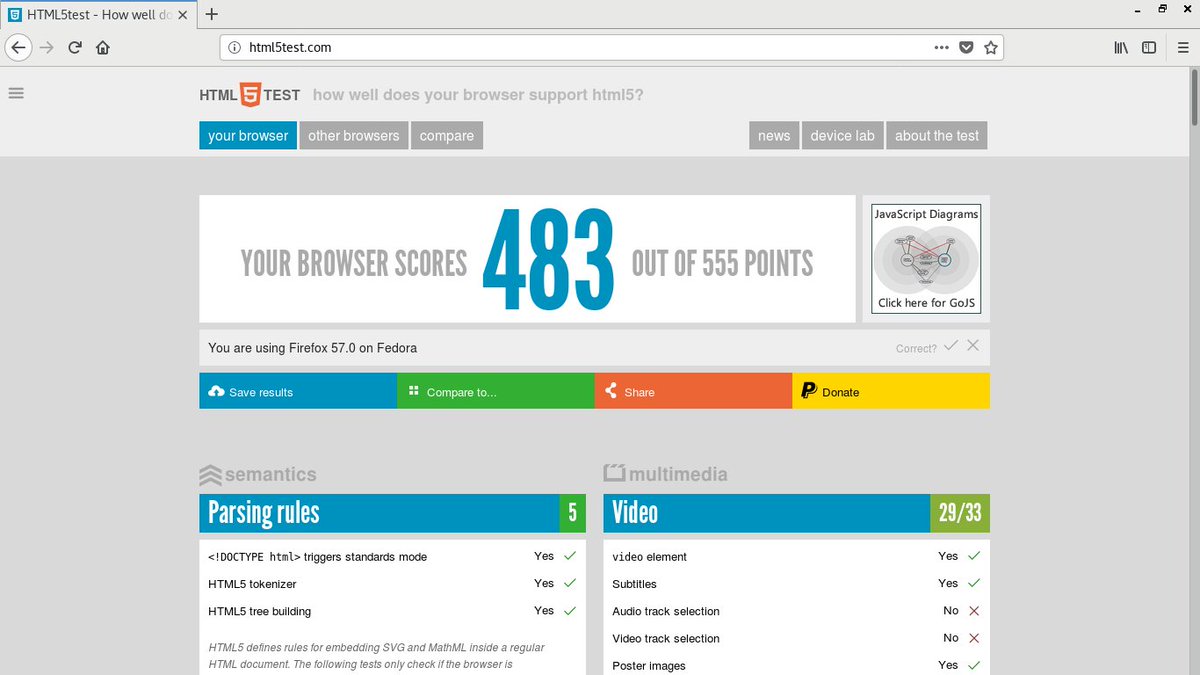Image resolution: width=1200 pixels, height=675 pixels.
Task: Open the 'news' tab
Action: [x=774, y=136]
